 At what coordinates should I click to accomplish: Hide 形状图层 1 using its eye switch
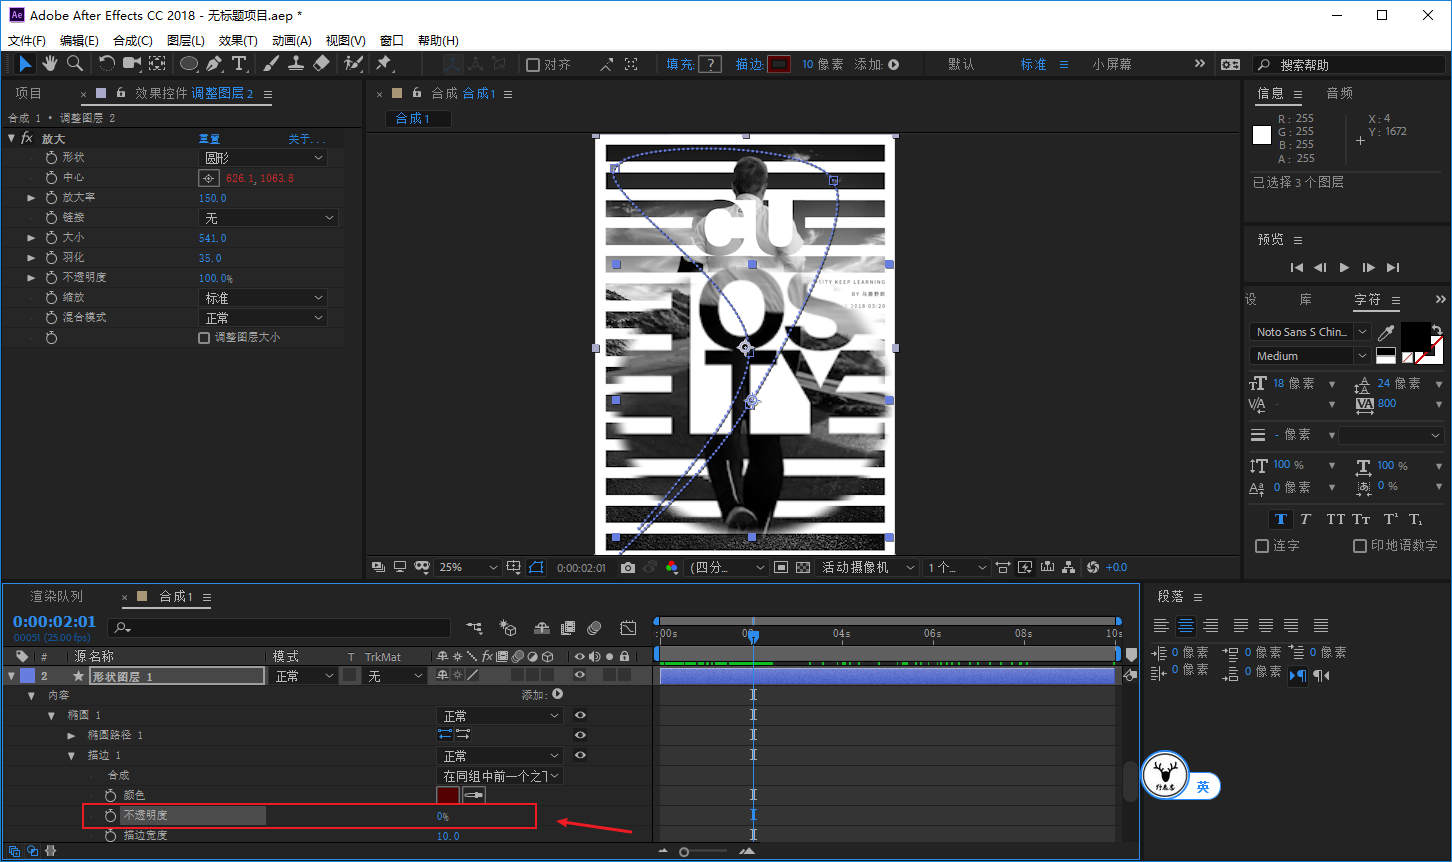(x=580, y=676)
